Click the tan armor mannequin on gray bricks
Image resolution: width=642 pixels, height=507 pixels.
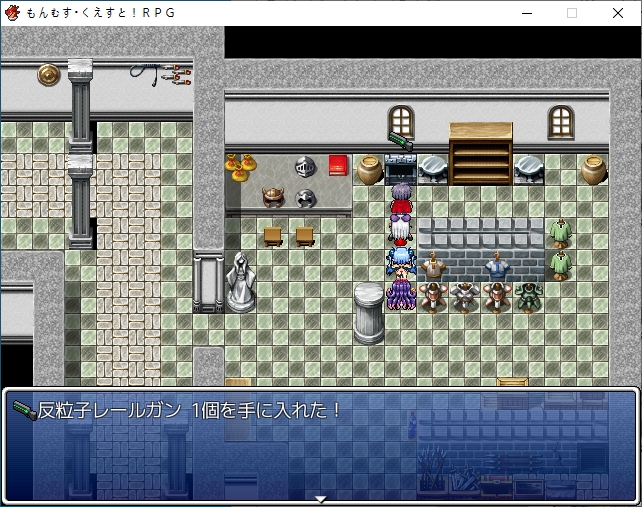point(433,266)
